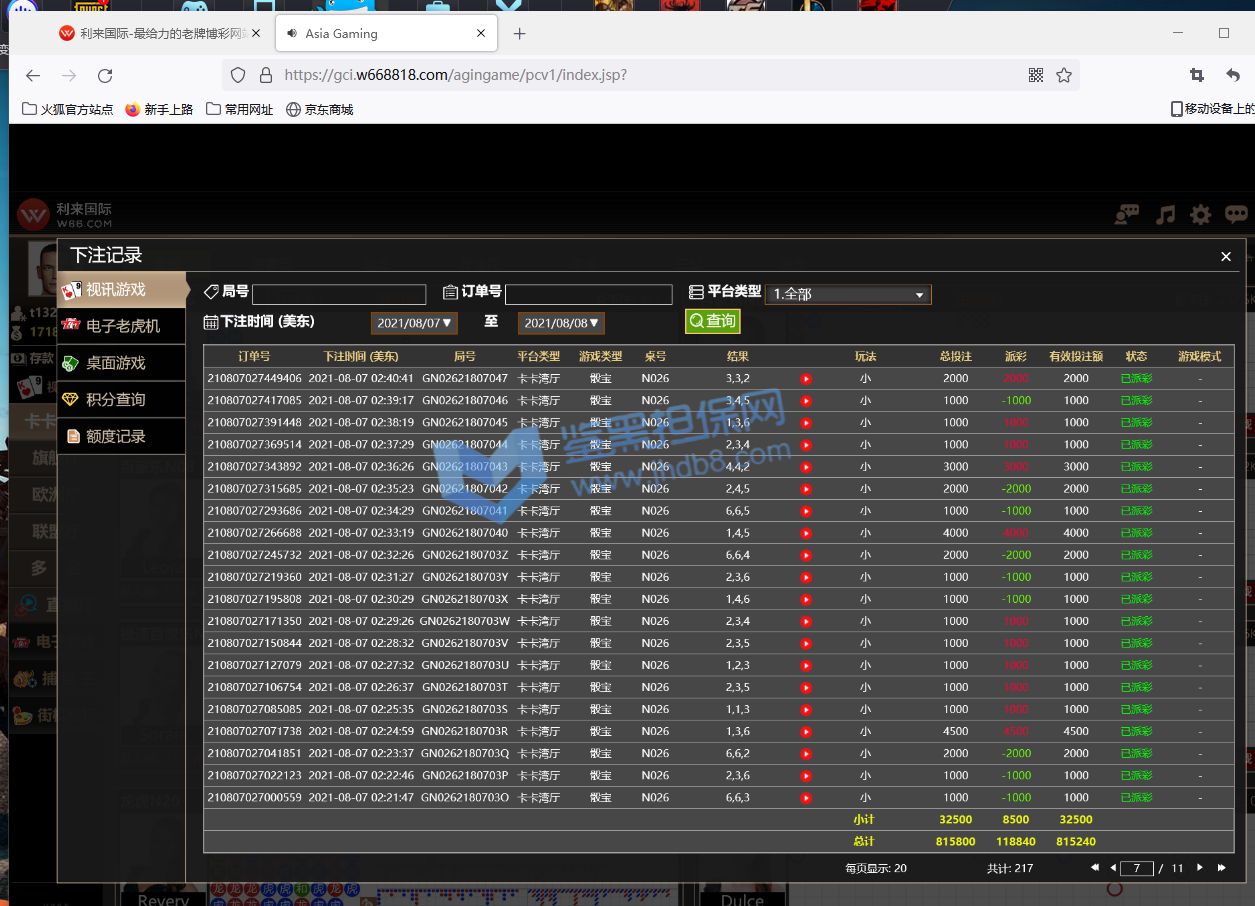This screenshot has height=906, width=1255.
Task: Go to the previous page of records
Action: pyautogui.click(x=1113, y=868)
